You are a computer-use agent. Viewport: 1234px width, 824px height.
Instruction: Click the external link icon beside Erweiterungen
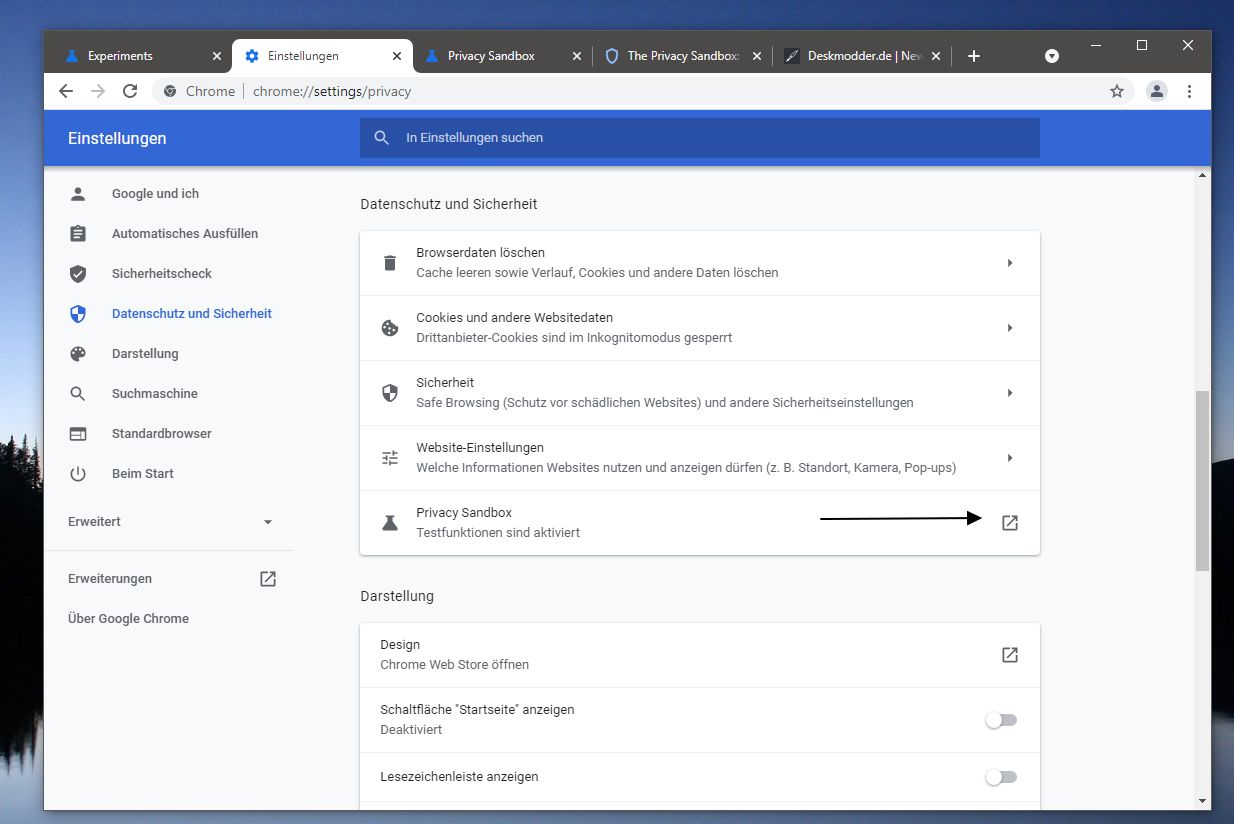pos(268,579)
